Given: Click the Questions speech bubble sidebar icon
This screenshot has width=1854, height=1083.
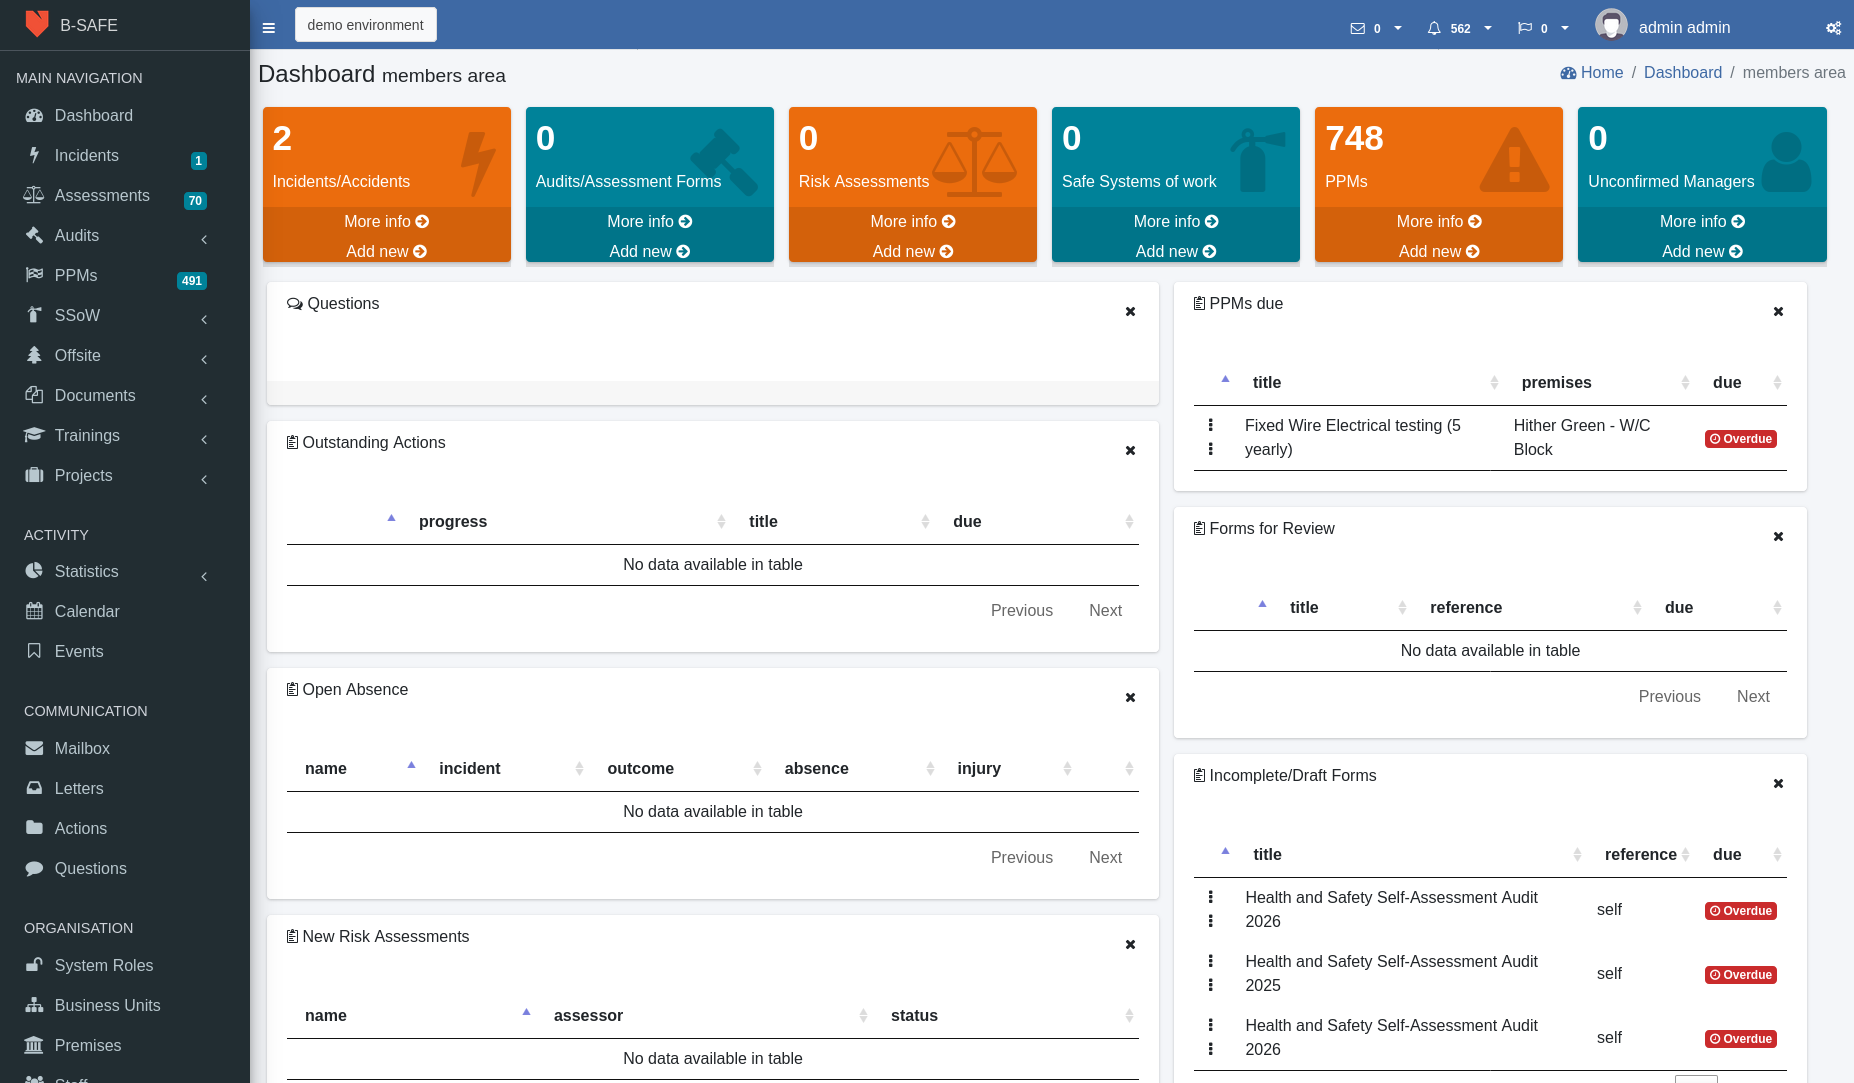Looking at the screenshot, I should (34, 868).
